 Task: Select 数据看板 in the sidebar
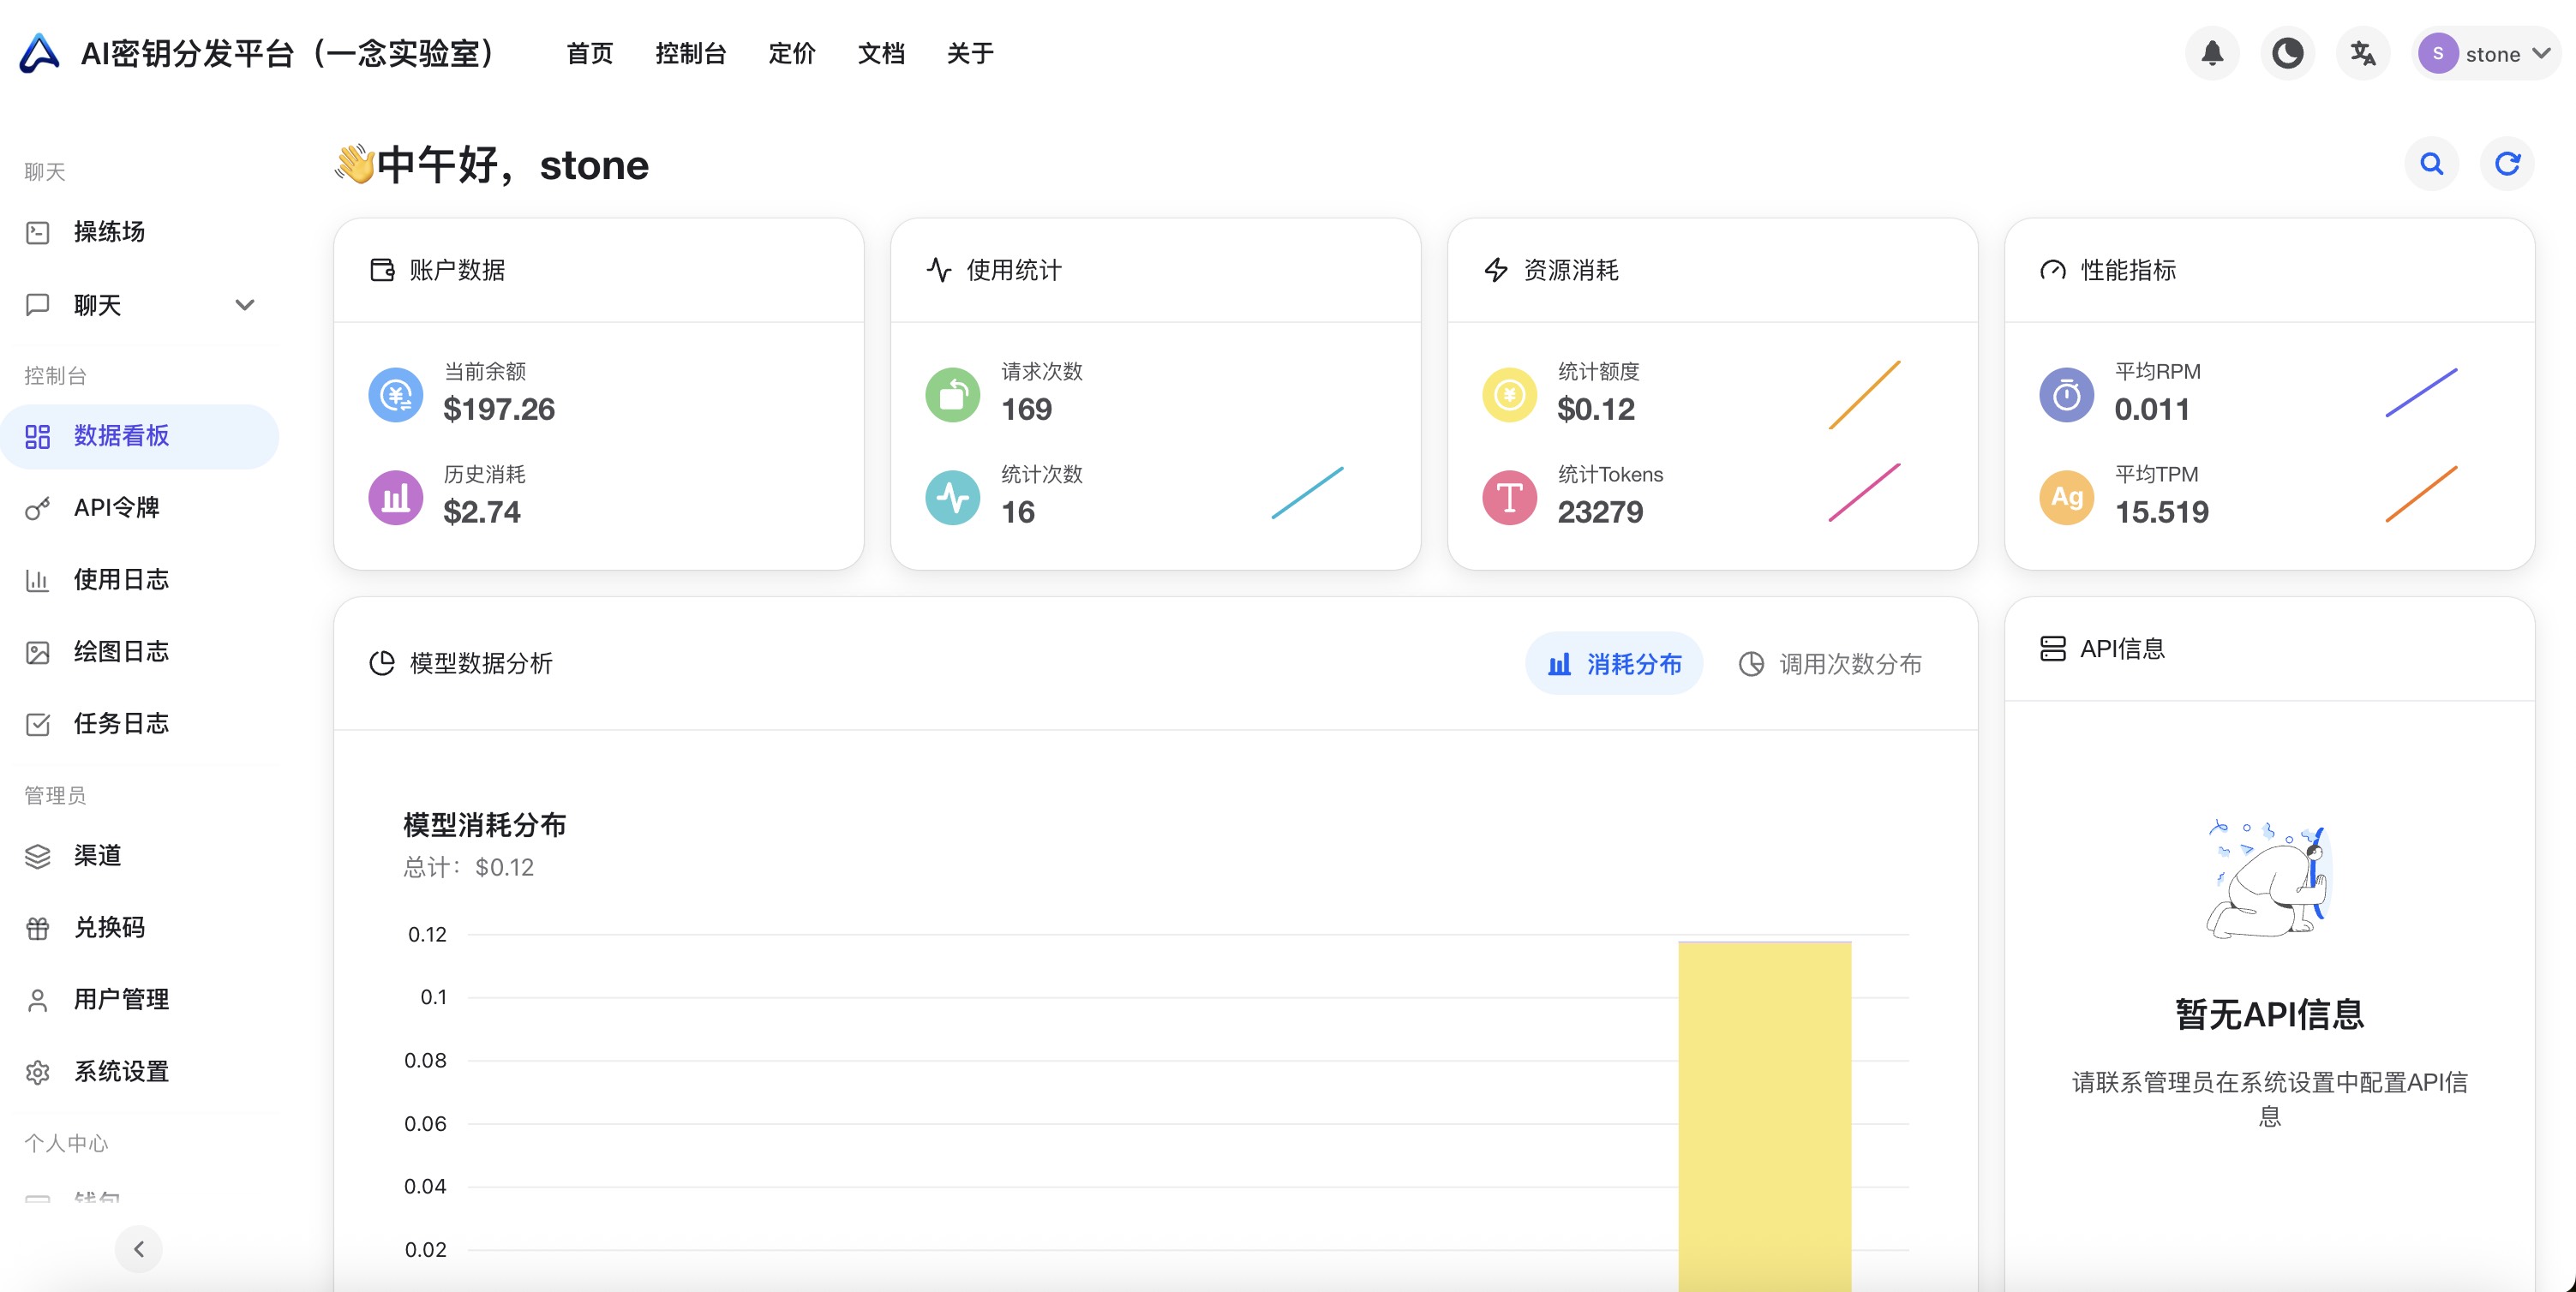tap(140, 436)
